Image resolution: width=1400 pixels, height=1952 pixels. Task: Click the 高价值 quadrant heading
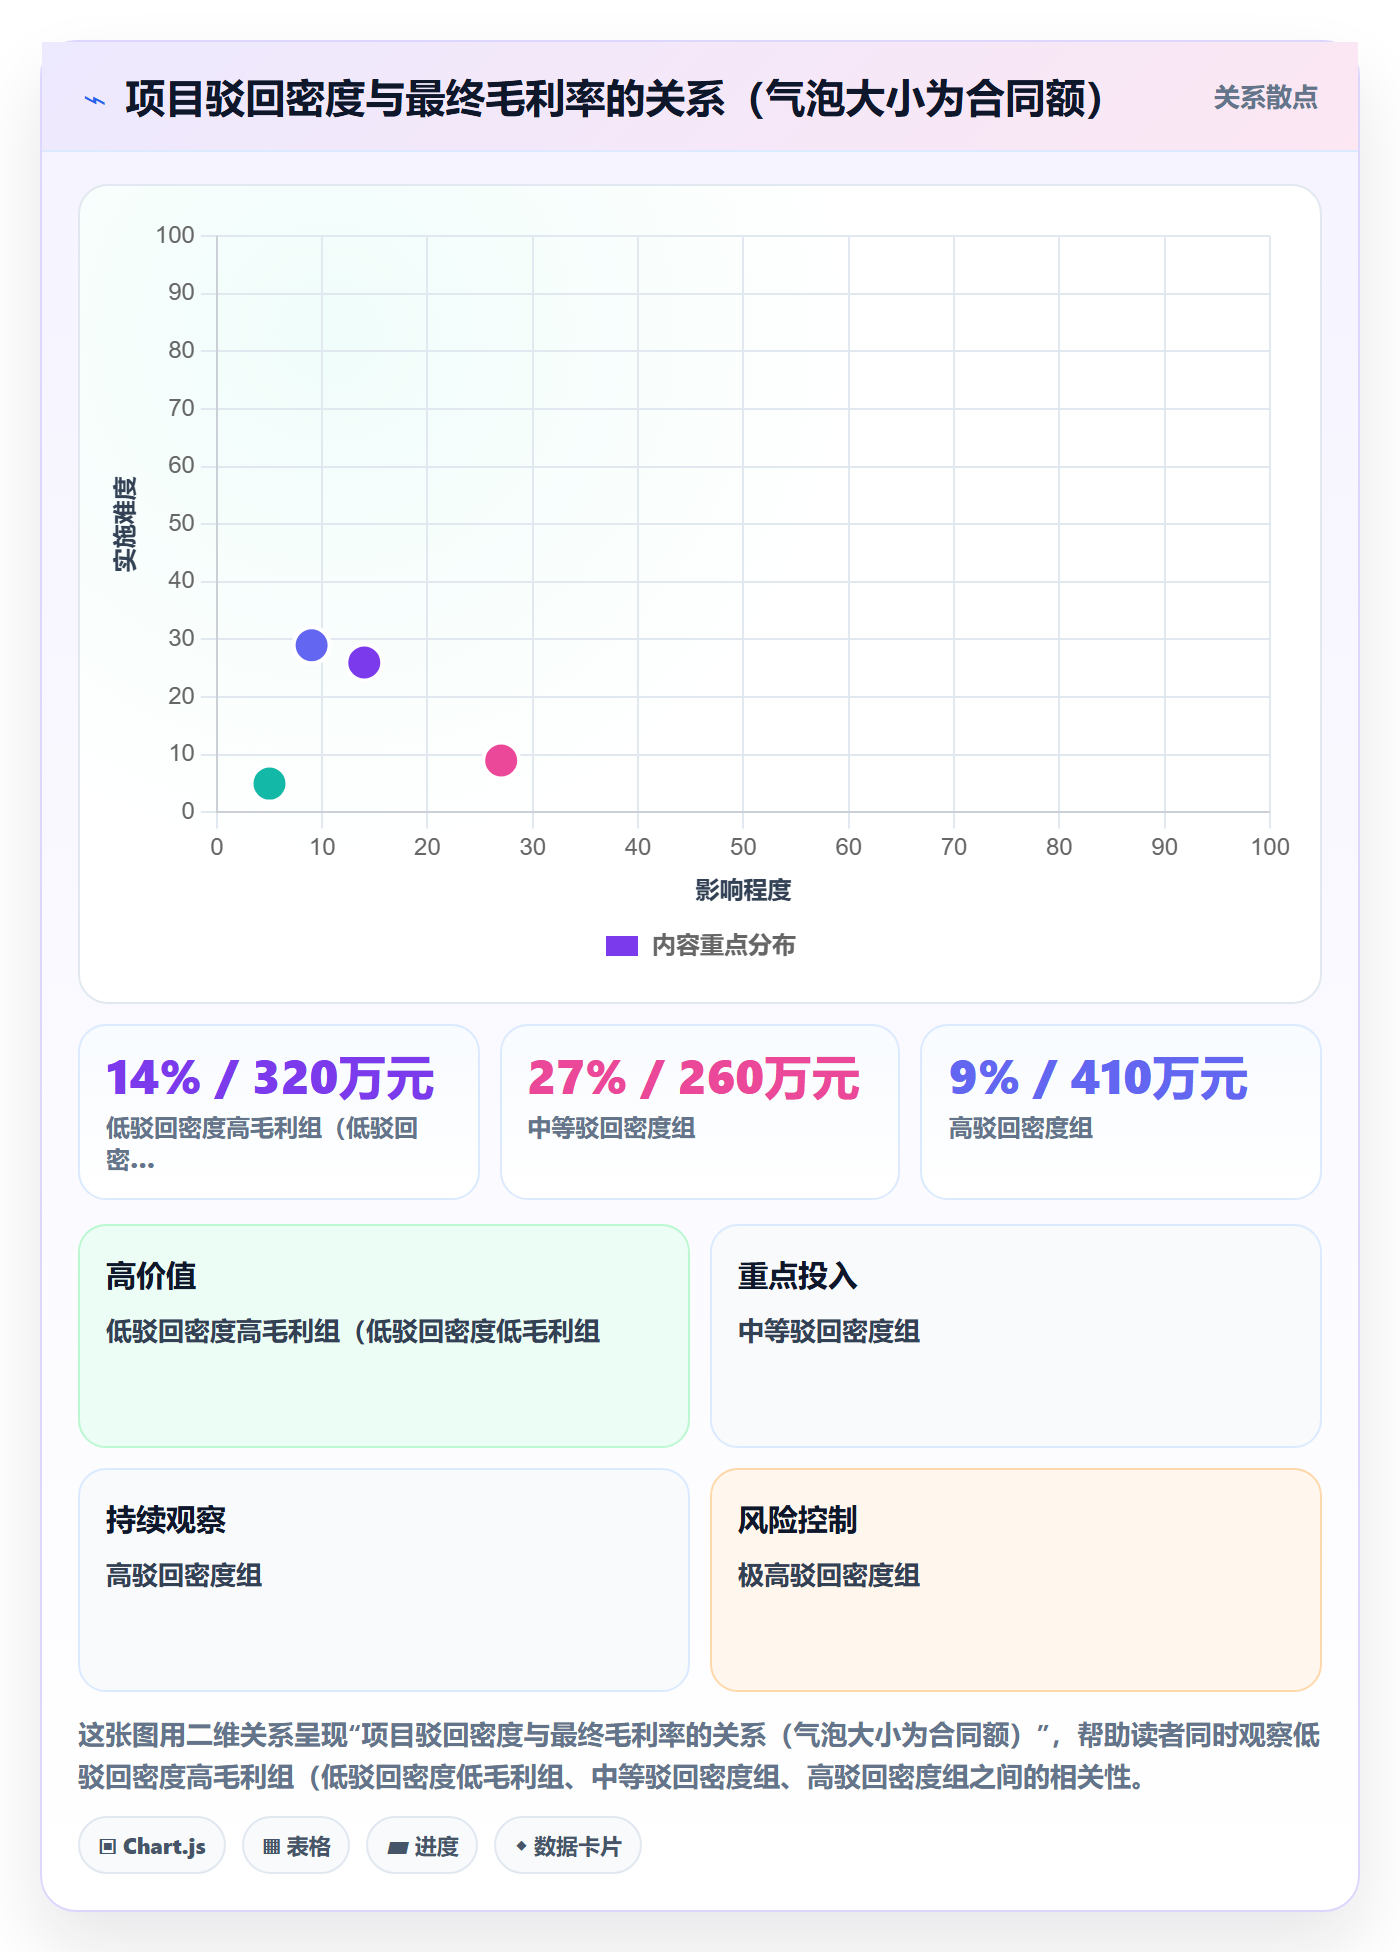pos(151,1276)
